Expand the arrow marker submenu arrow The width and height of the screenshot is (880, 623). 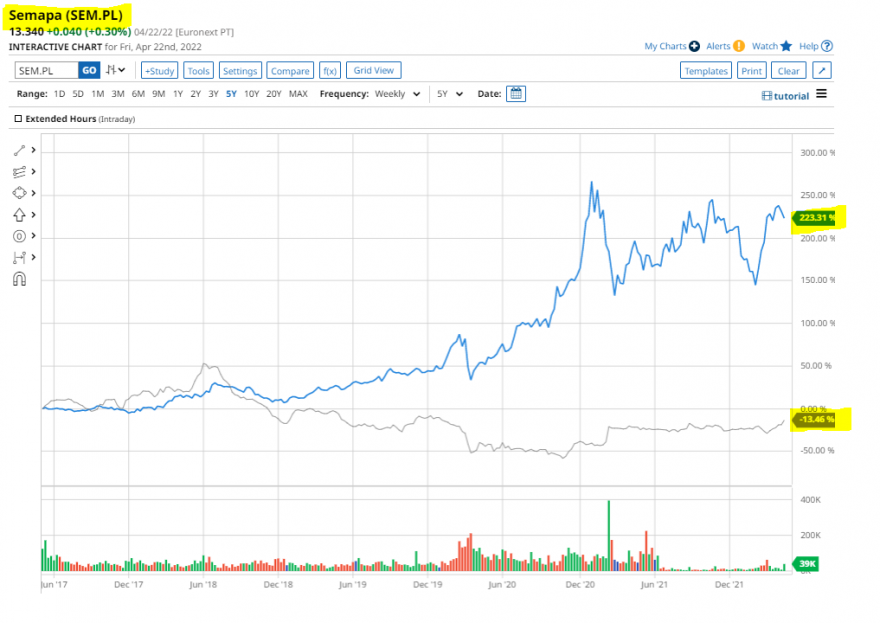point(34,215)
